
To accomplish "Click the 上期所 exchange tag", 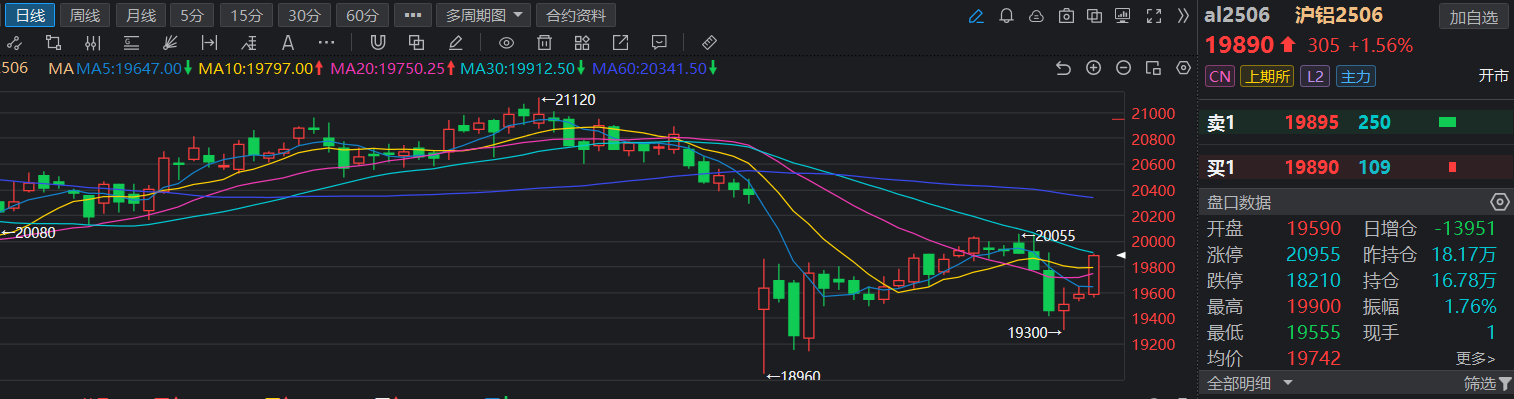I will 1267,76.
